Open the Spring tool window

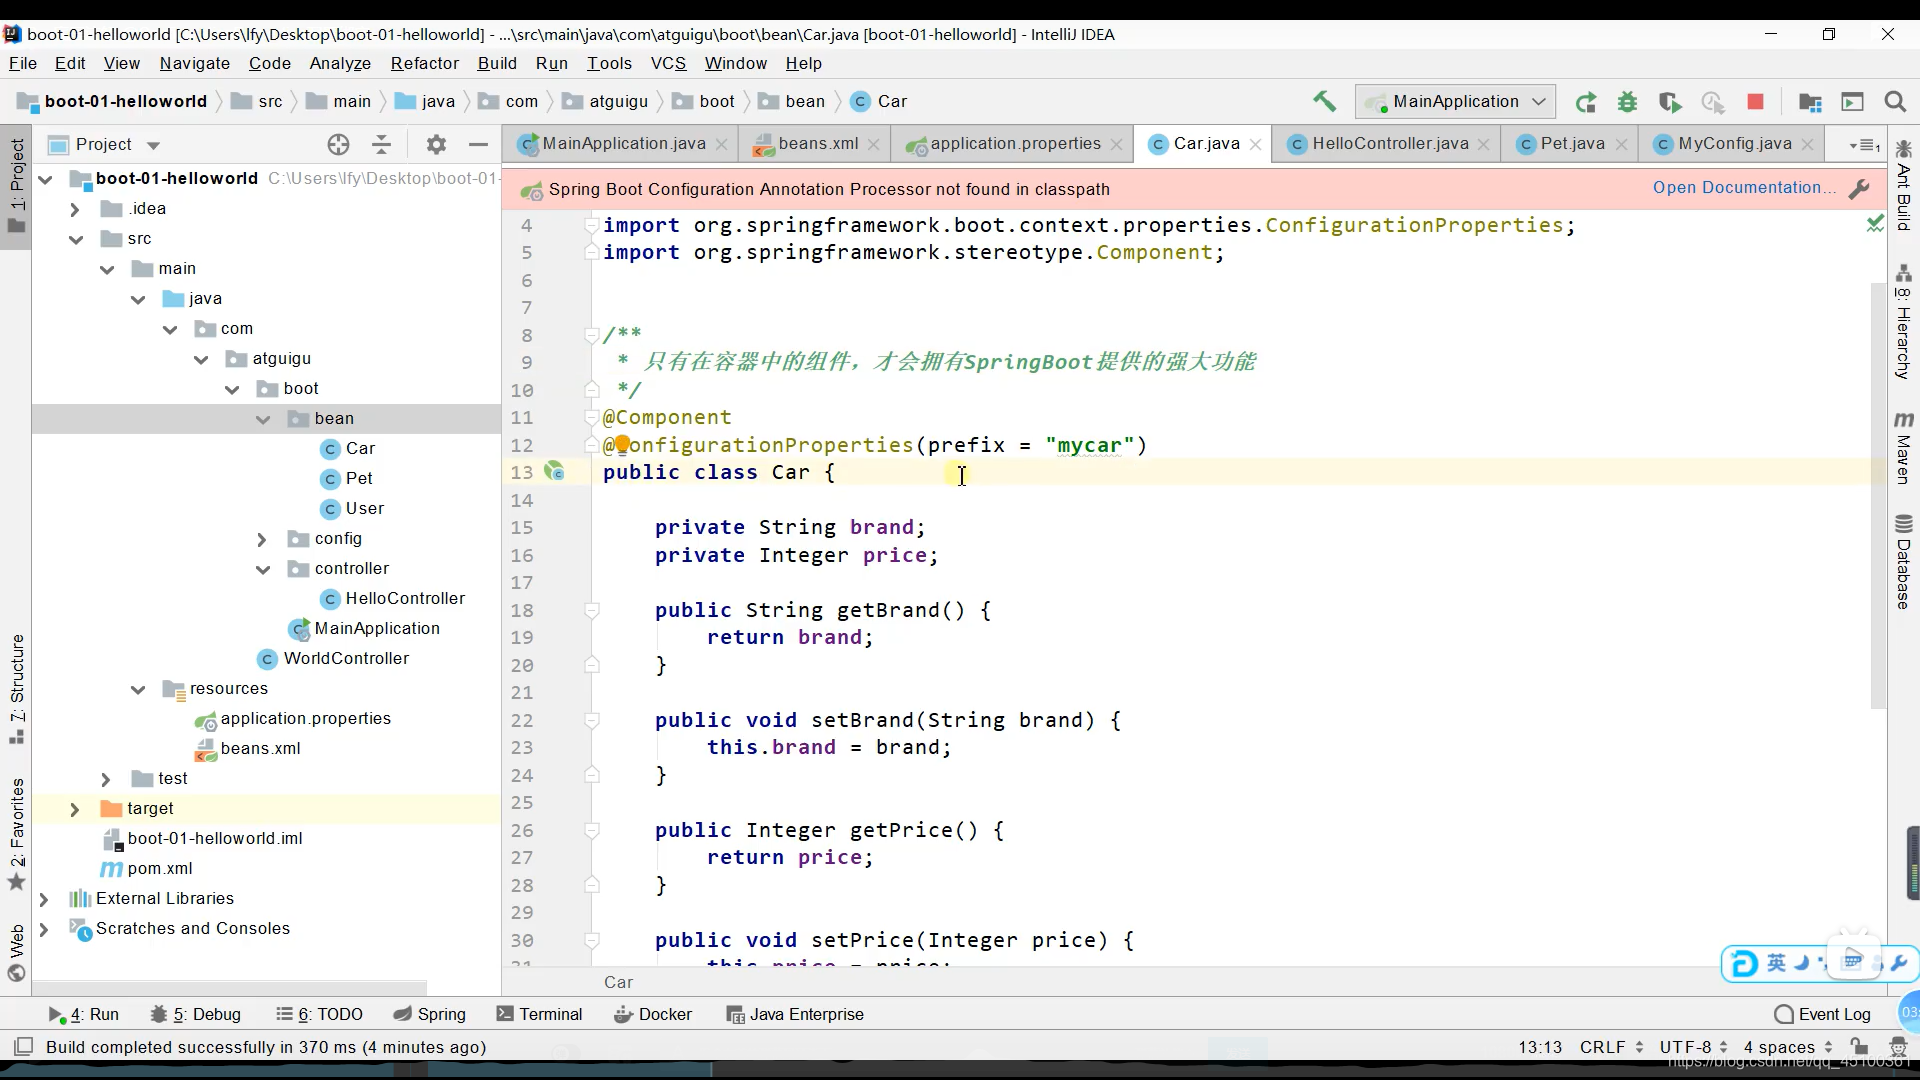(x=430, y=1014)
